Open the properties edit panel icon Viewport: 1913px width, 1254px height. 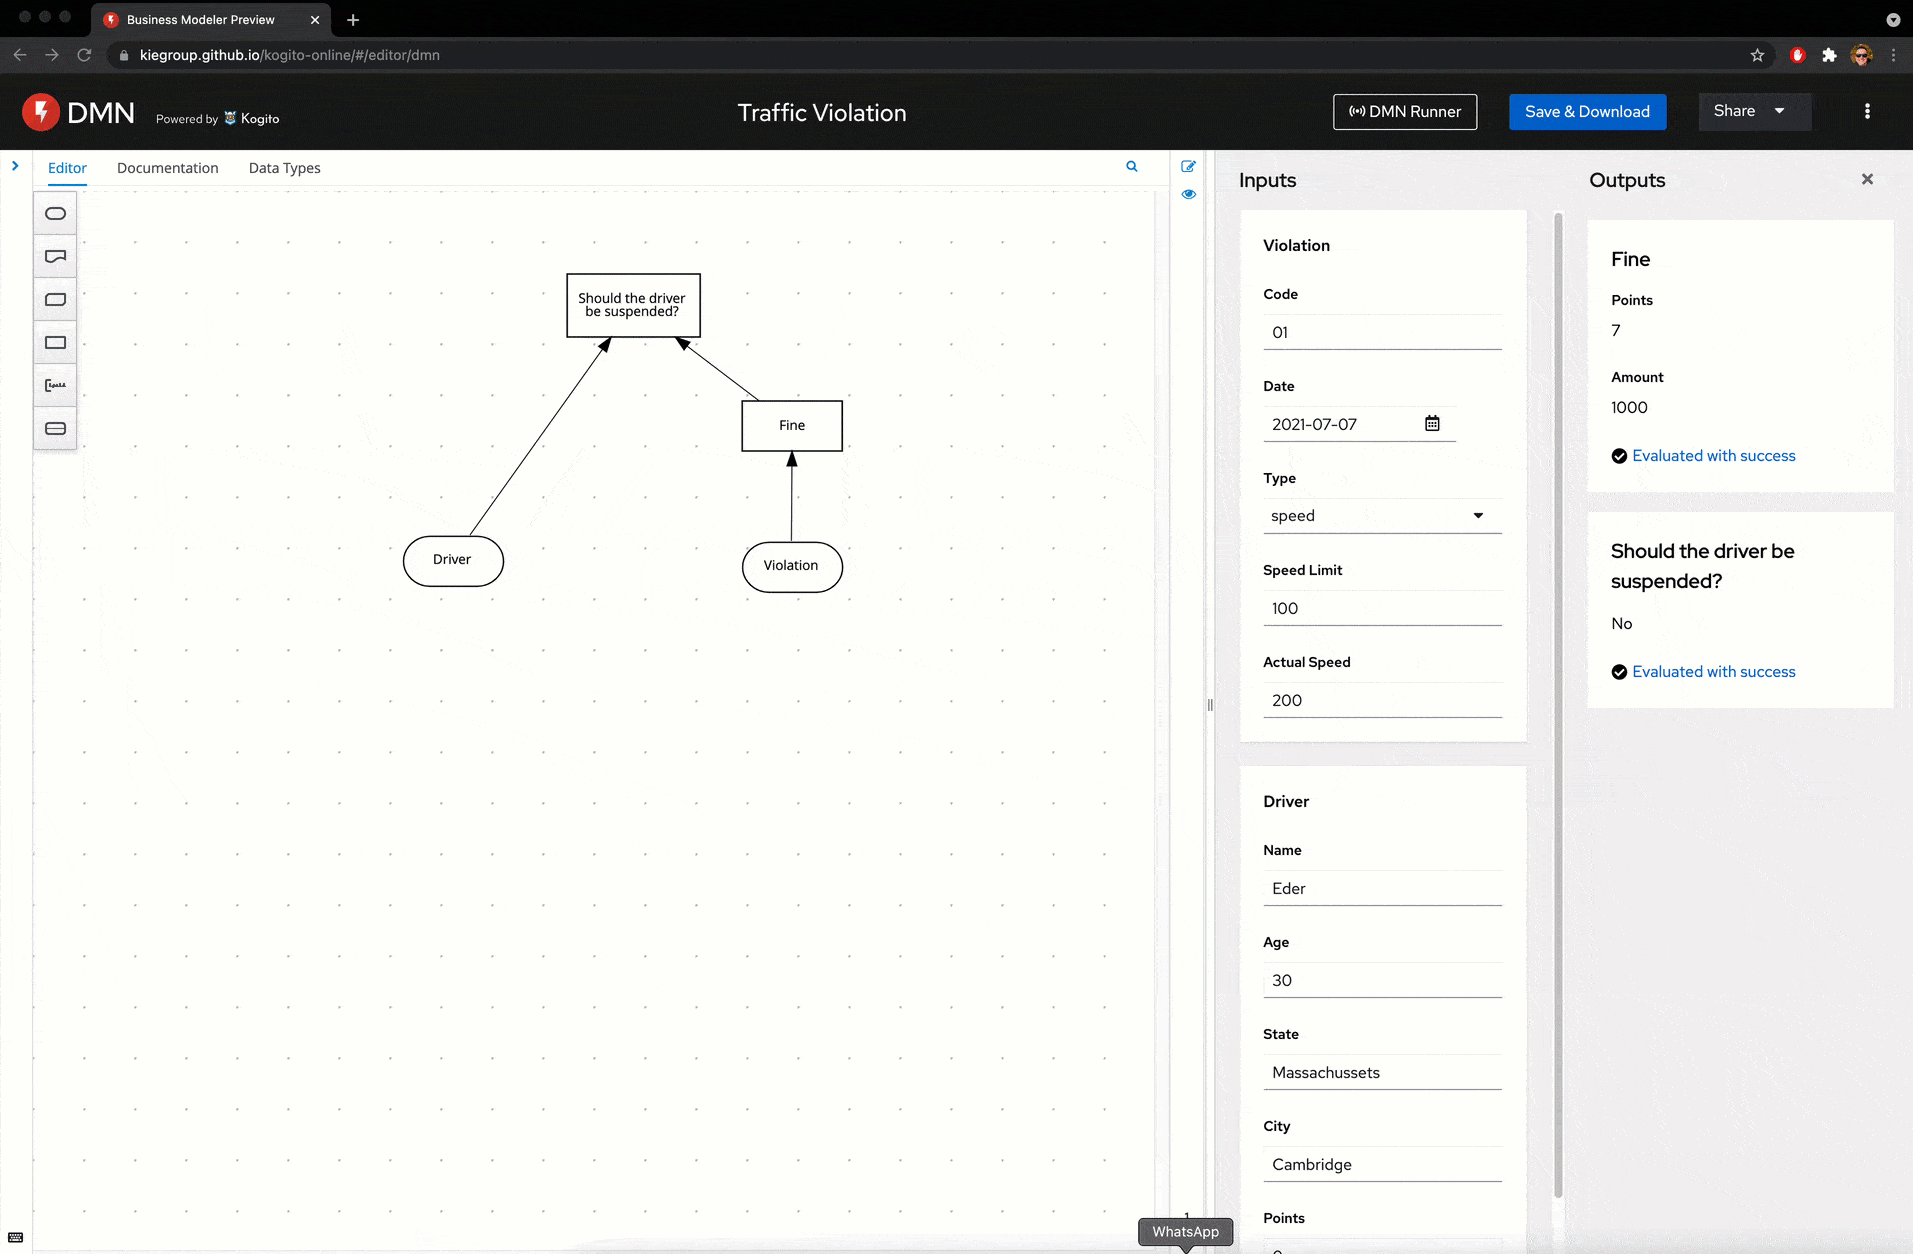point(1188,167)
